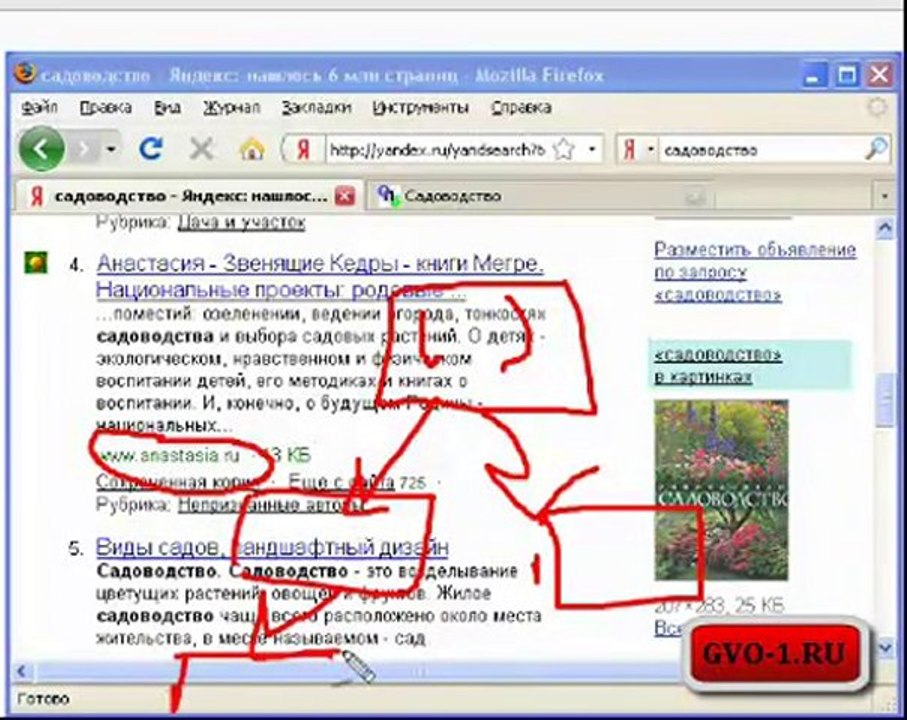Close the Firefox window

pos(880,76)
